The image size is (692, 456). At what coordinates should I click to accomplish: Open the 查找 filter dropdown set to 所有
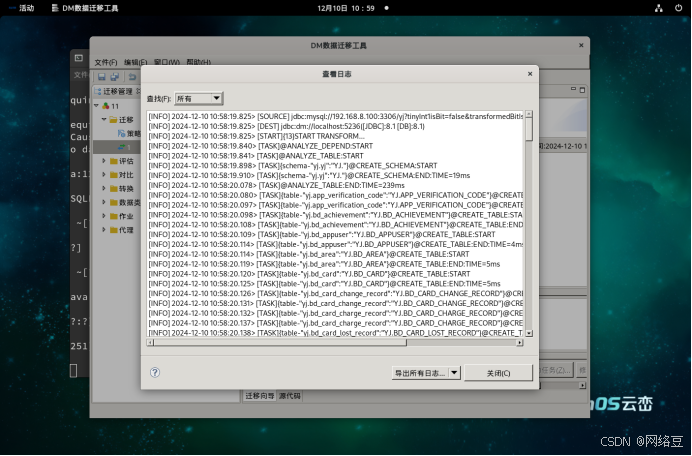[x=199, y=98]
